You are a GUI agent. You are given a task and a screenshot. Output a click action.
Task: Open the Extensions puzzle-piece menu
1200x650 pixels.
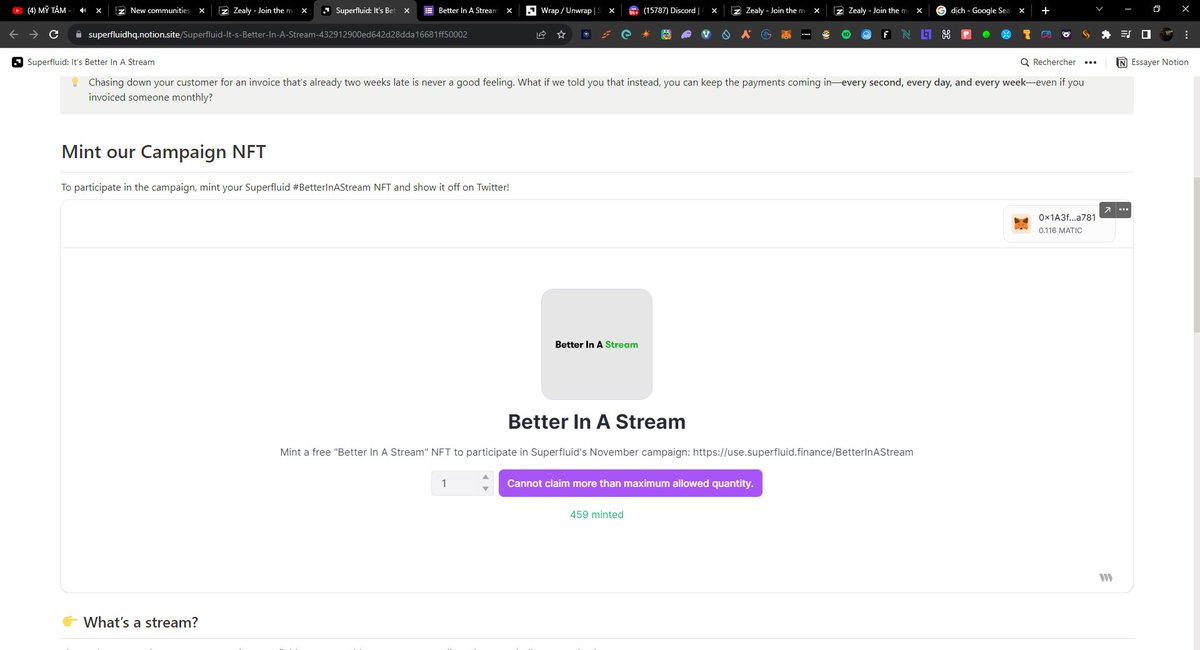(x=1105, y=34)
